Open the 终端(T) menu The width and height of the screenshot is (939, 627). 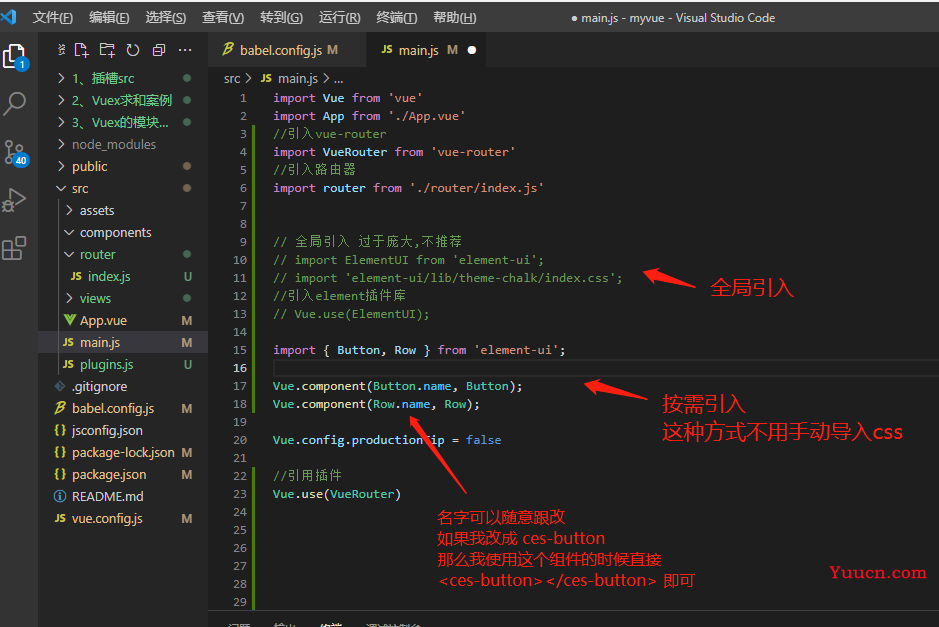(x=396, y=17)
